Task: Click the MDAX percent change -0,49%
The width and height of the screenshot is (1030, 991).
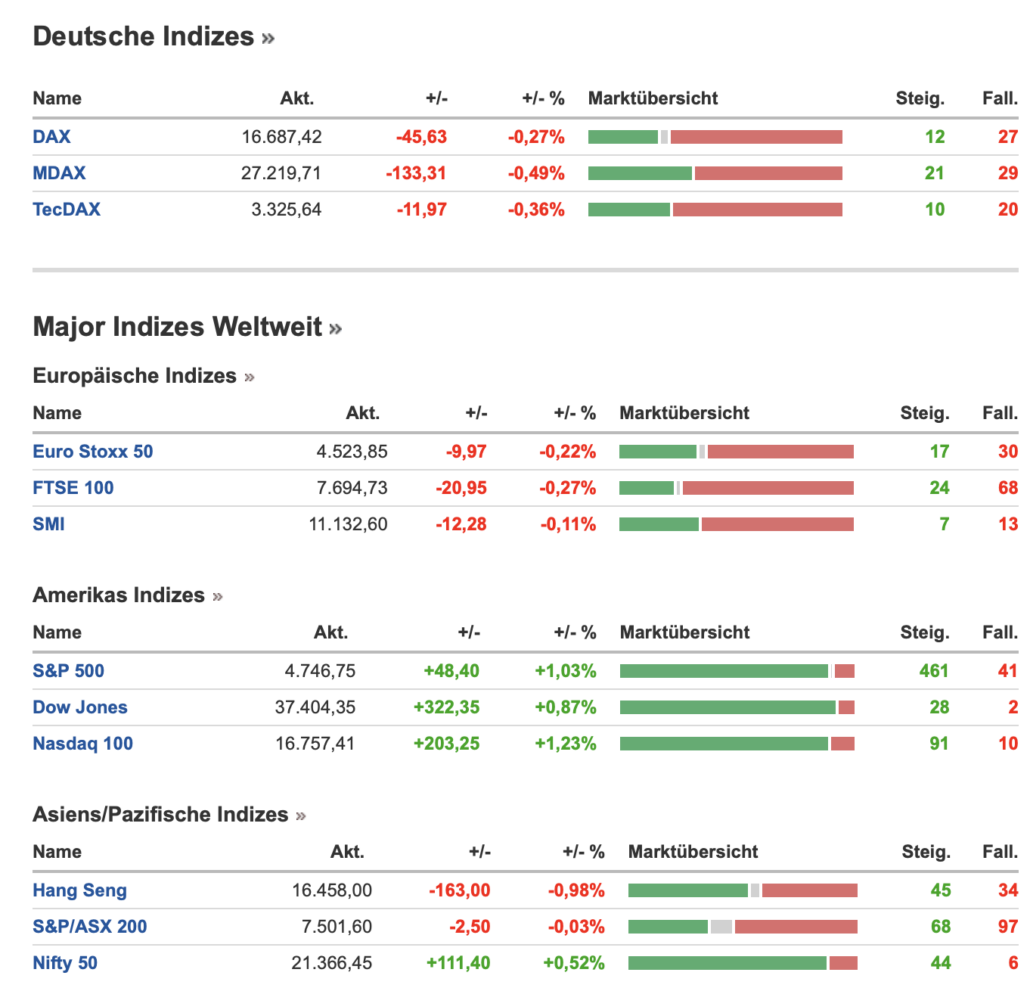Action: click(536, 173)
